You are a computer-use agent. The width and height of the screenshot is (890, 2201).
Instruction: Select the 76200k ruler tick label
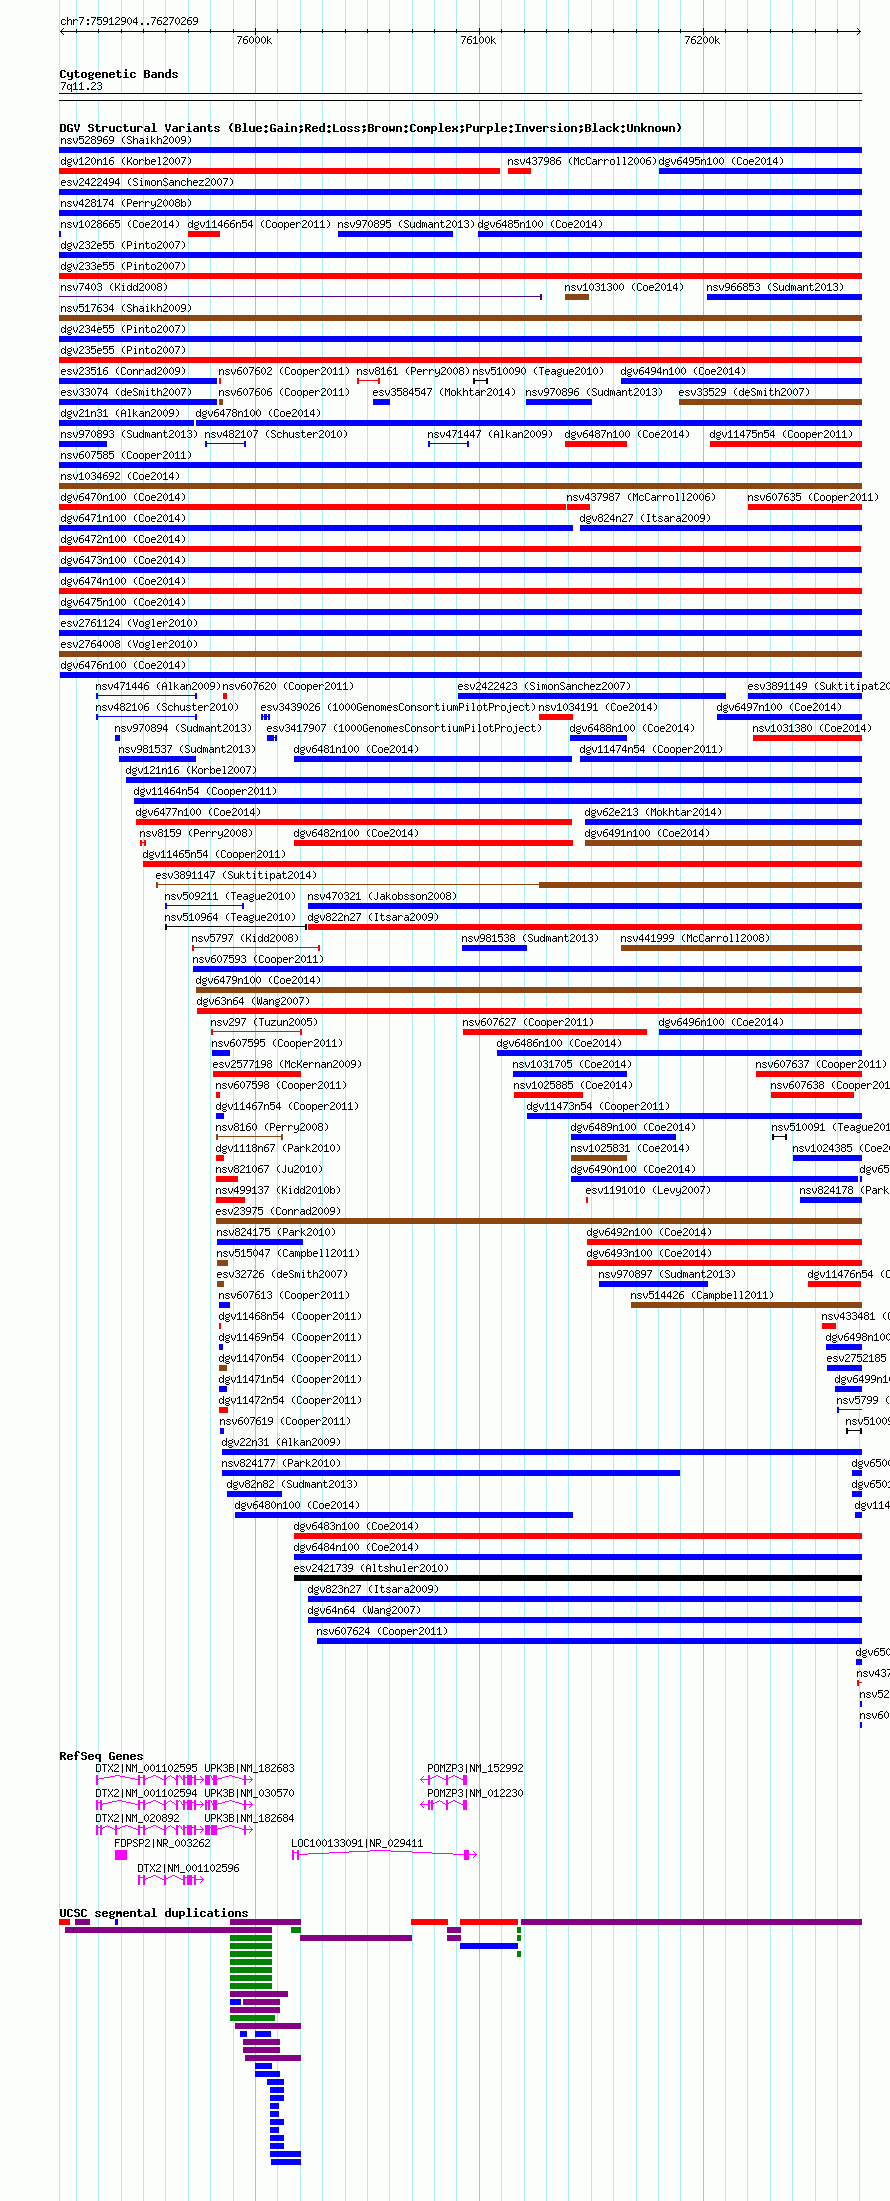pos(702,40)
